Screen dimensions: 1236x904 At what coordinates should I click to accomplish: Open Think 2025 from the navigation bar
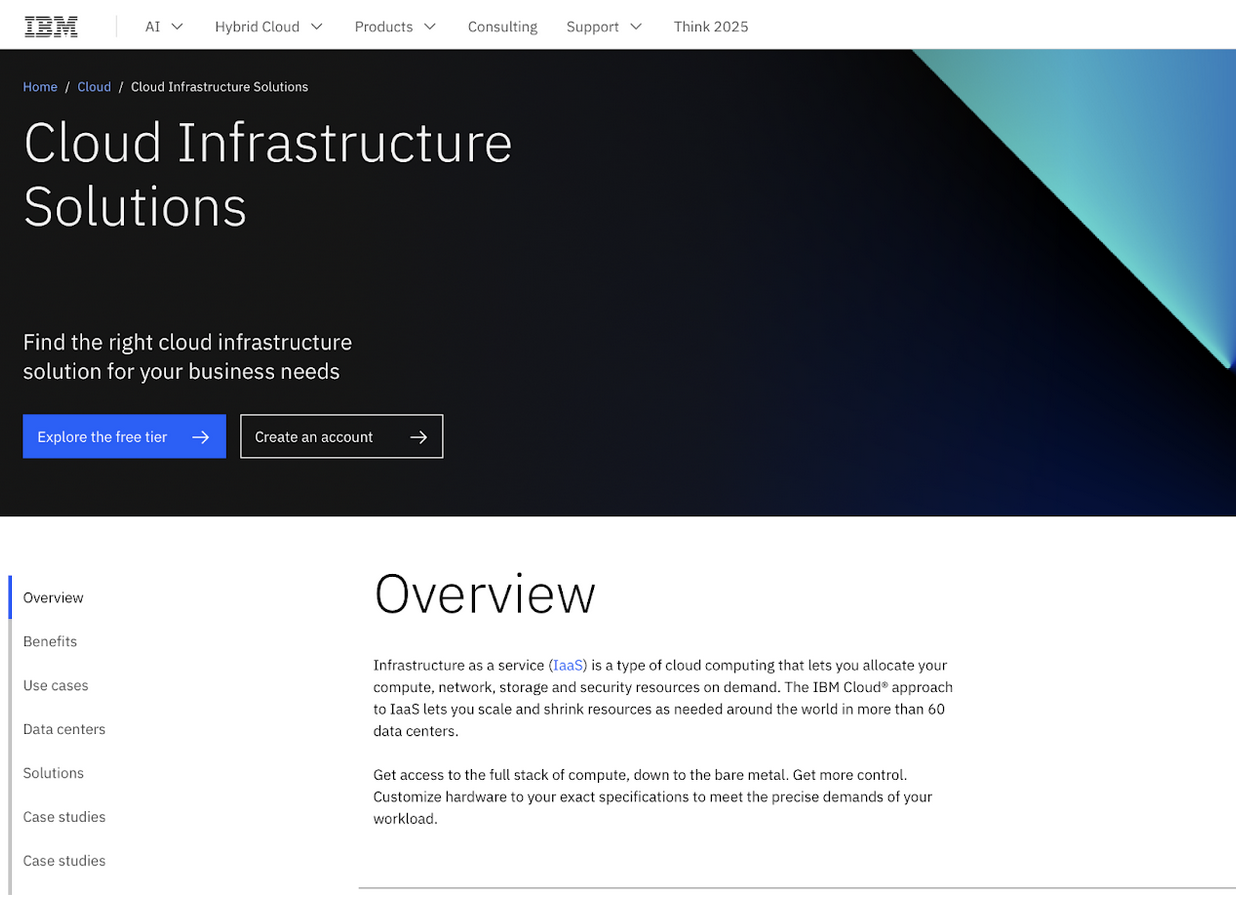711,27
